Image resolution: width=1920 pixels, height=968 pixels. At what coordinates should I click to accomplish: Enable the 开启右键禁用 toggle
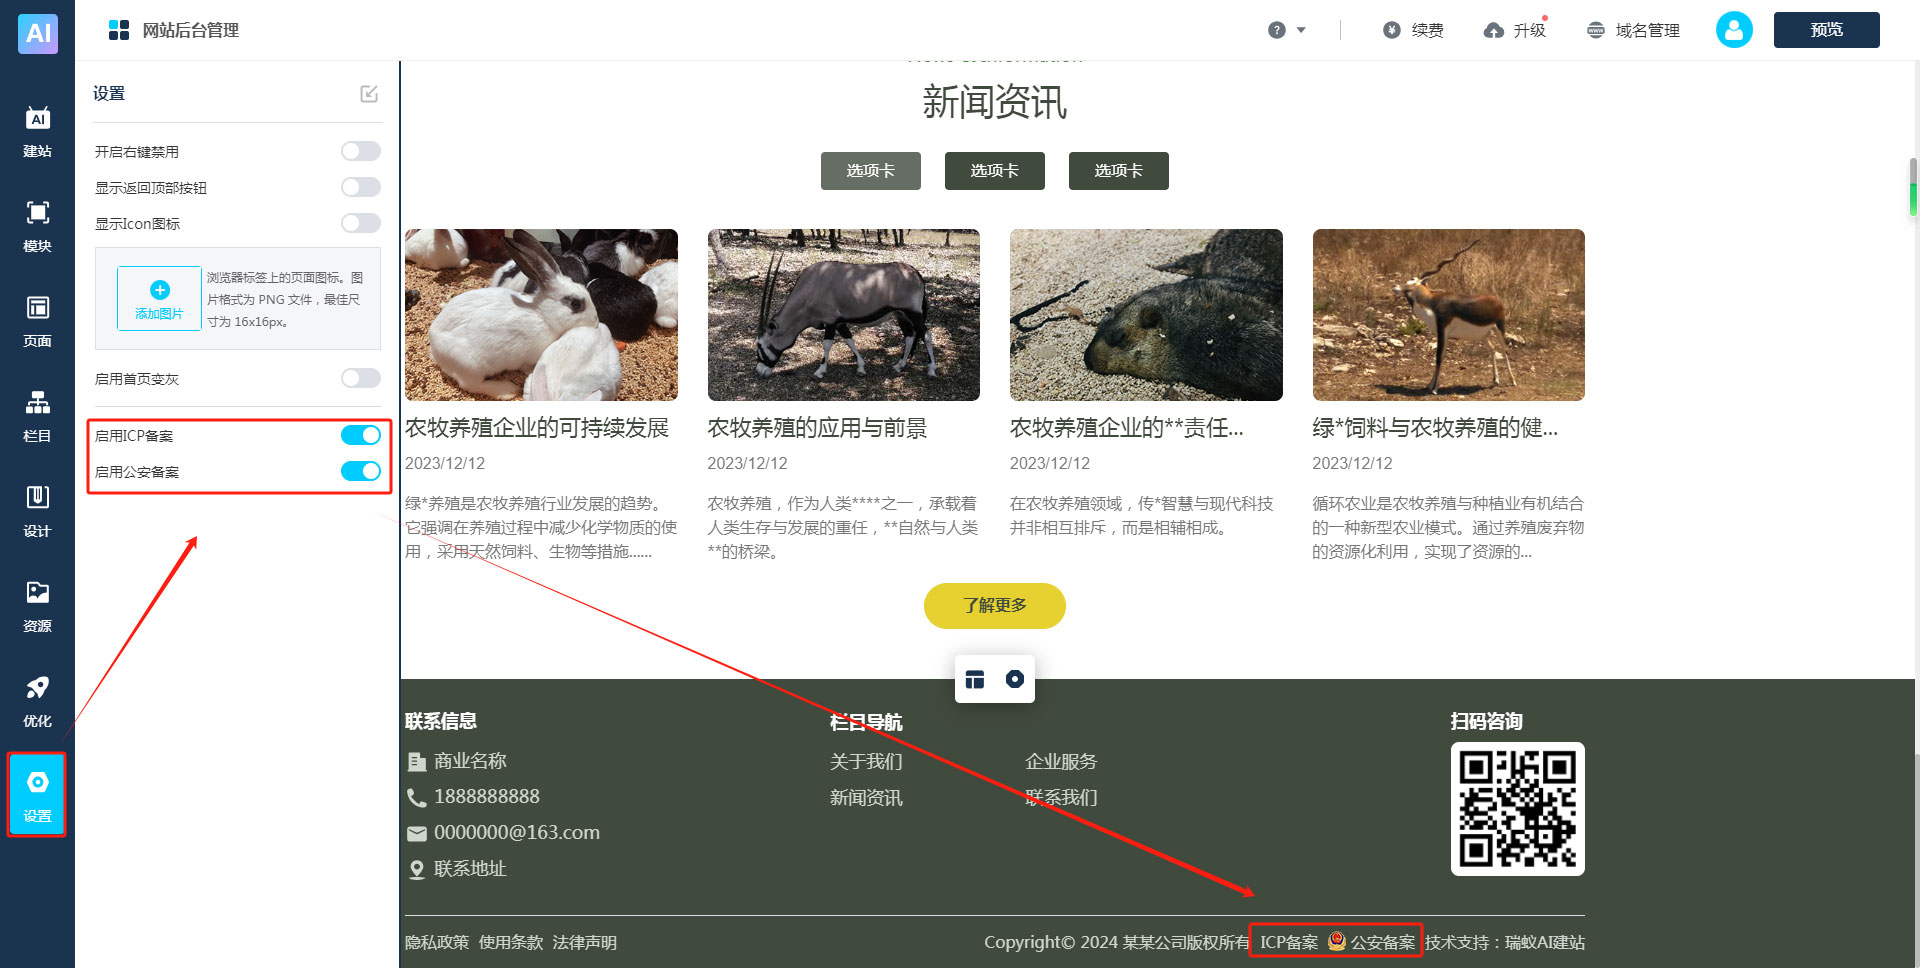pyautogui.click(x=361, y=151)
